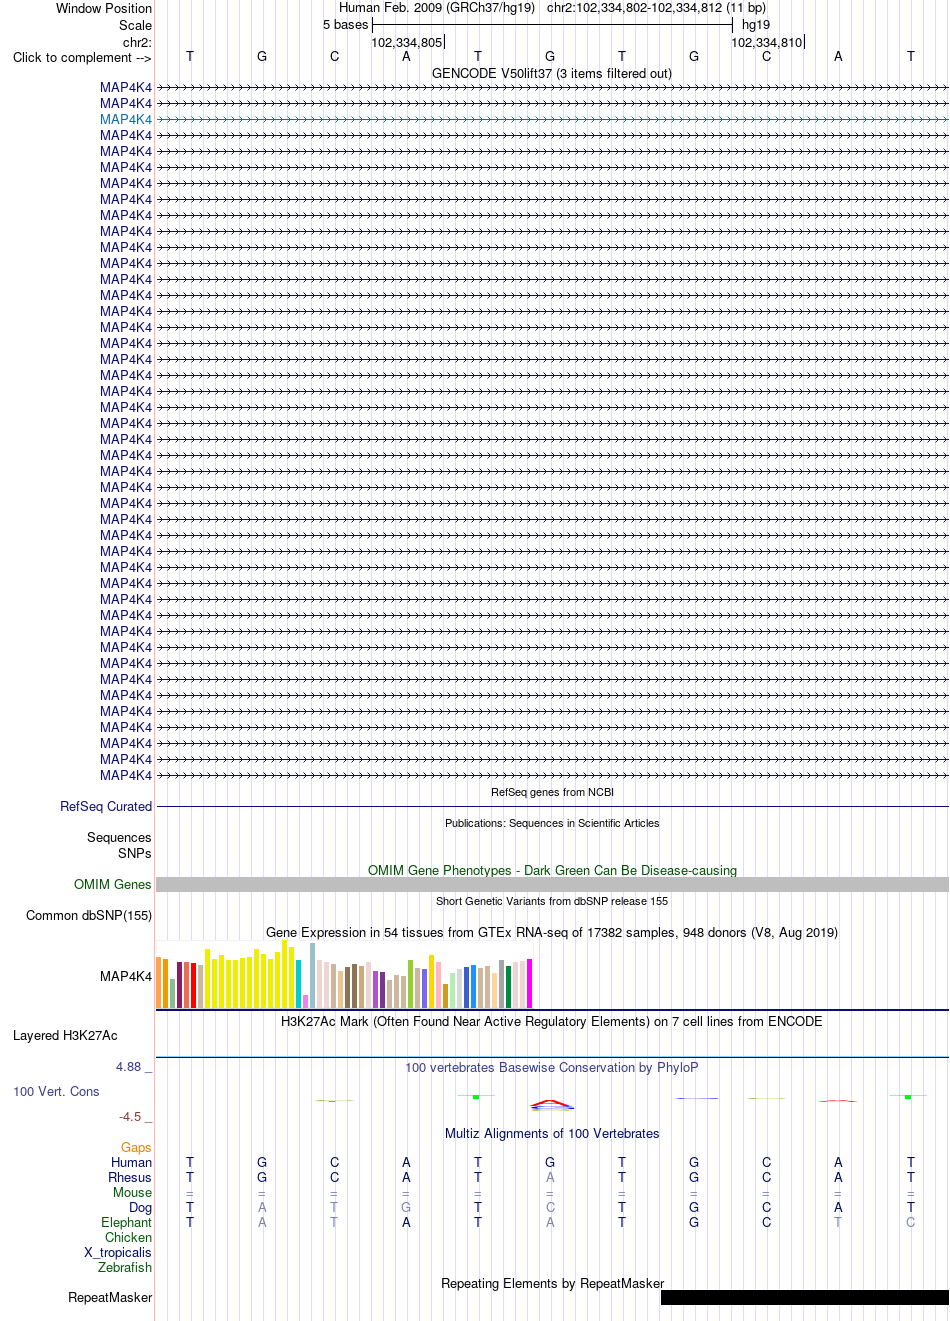950x1321 pixels.
Task: Click 'Multiz Alignments of 100 Vertebrates' title
Action: coord(552,1133)
